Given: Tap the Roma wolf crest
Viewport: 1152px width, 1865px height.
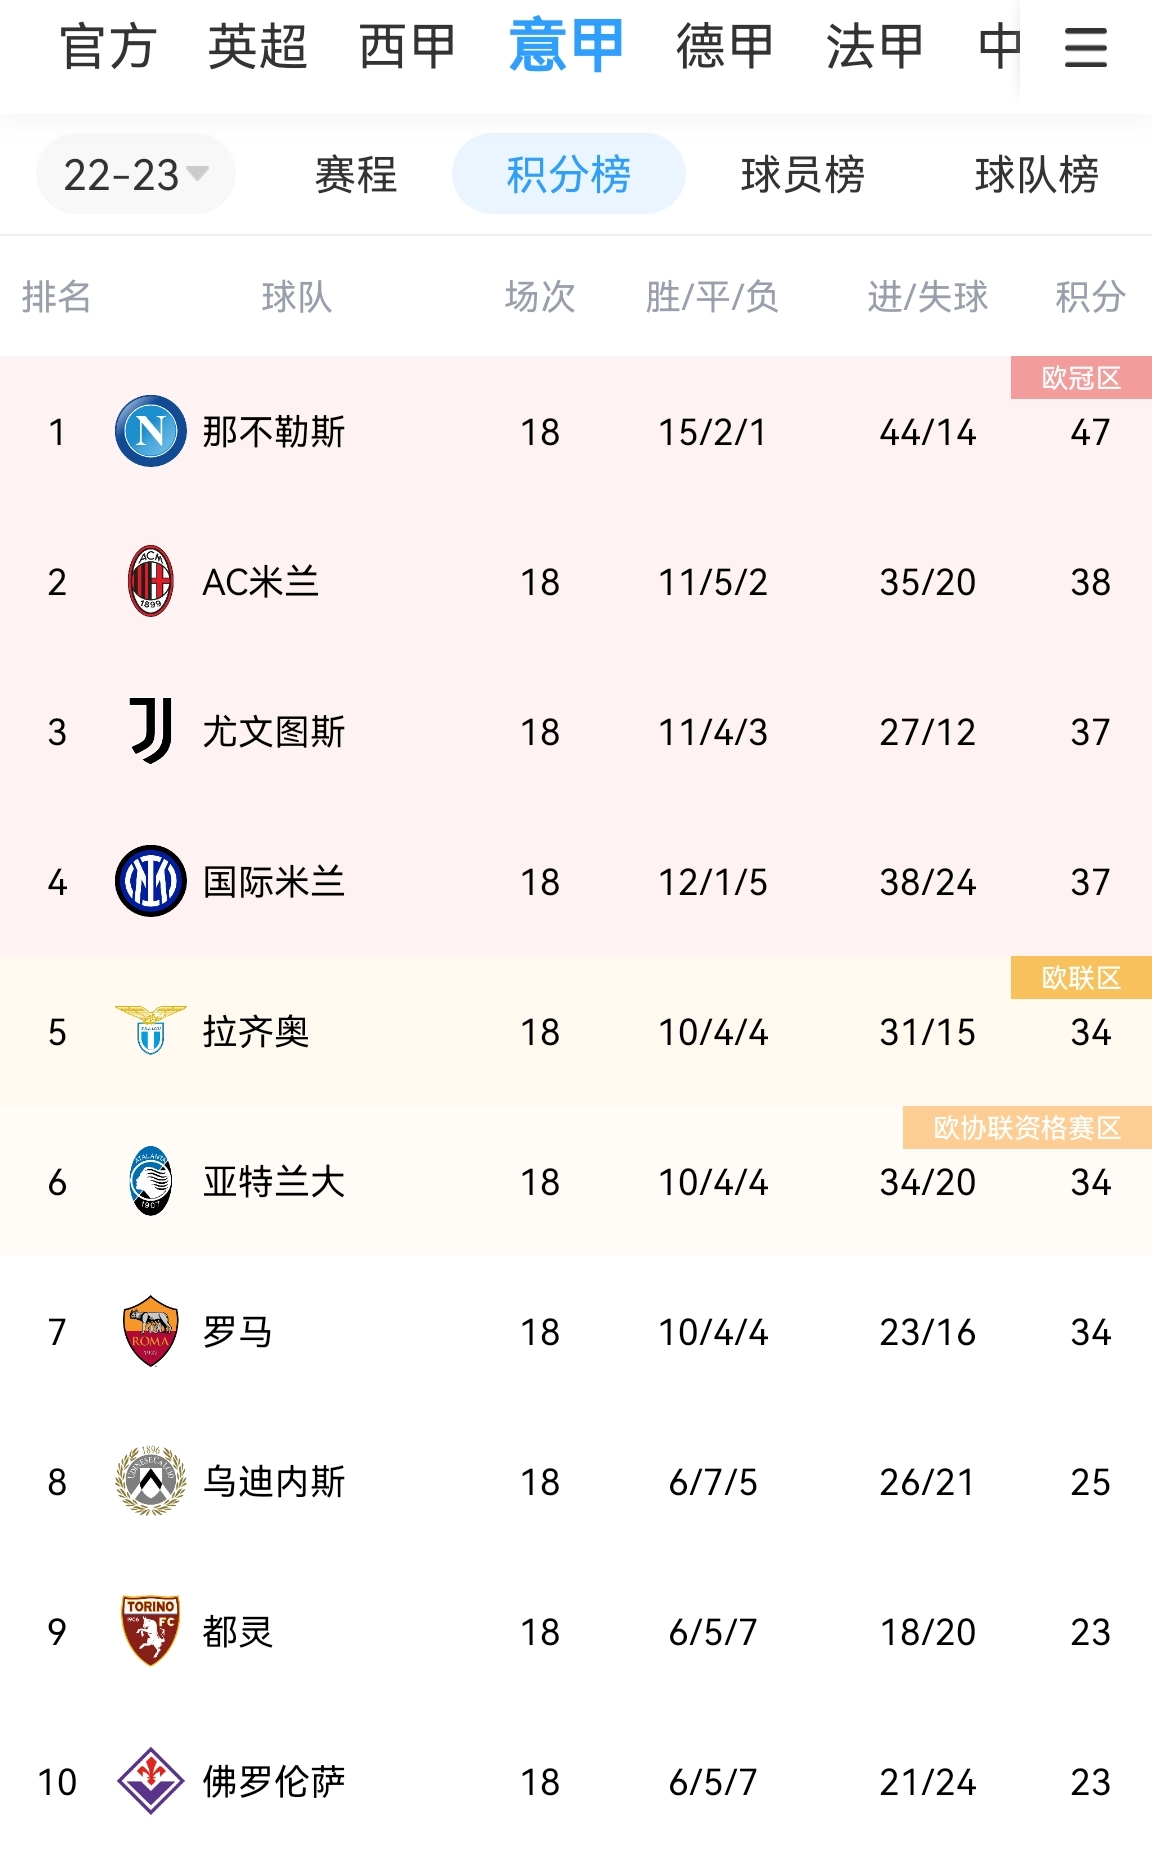Looking at the screenshot, I should point(151,1331).
